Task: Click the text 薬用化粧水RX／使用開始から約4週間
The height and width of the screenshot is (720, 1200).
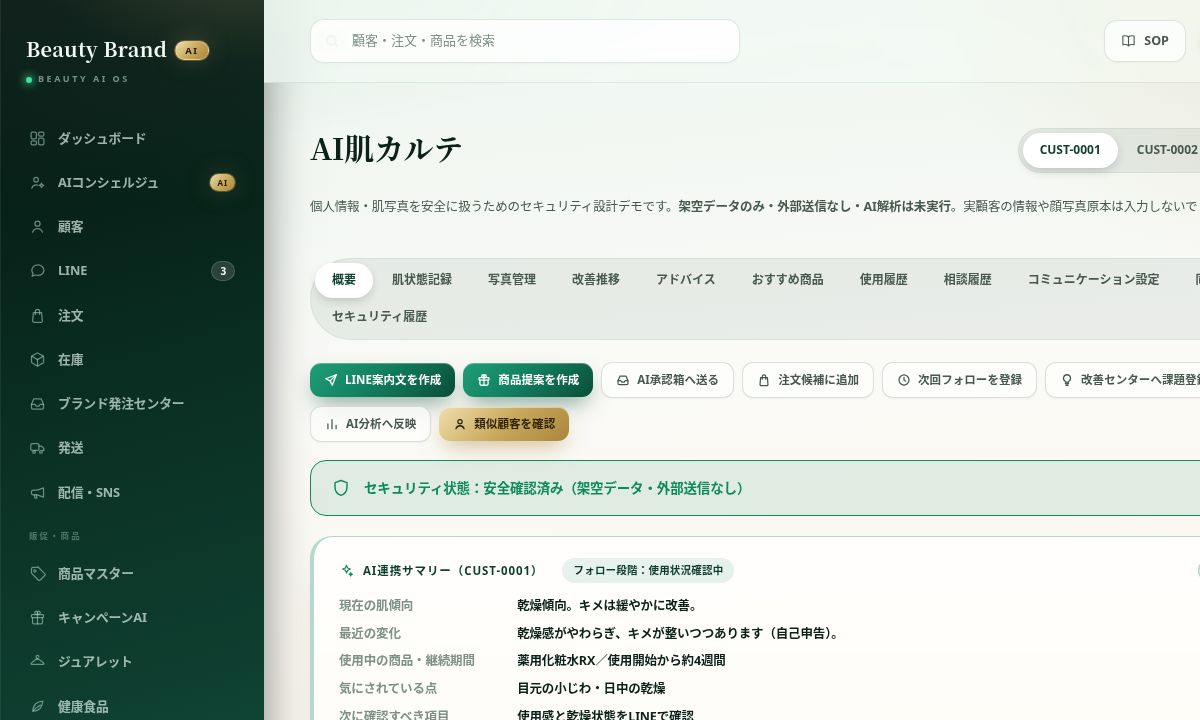Action: 621,660
